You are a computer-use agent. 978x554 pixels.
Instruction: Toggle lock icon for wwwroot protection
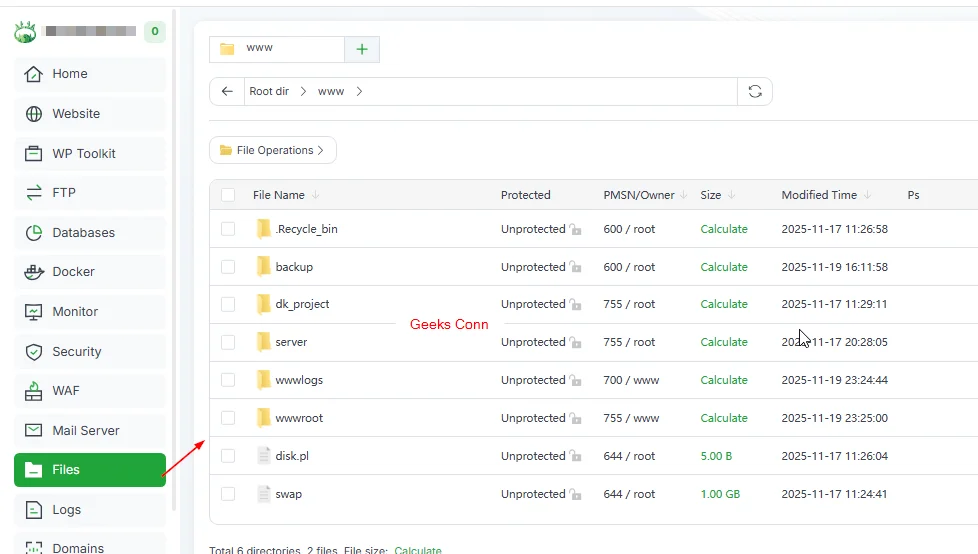coord(575,419)
